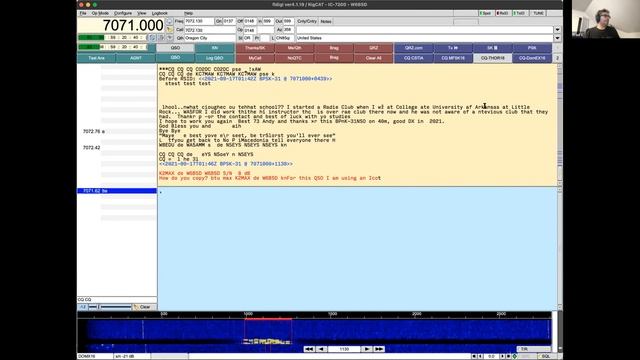Open the Logbook menu
The height and width of the screenshot is (360, 640).
tap(160, 13)
